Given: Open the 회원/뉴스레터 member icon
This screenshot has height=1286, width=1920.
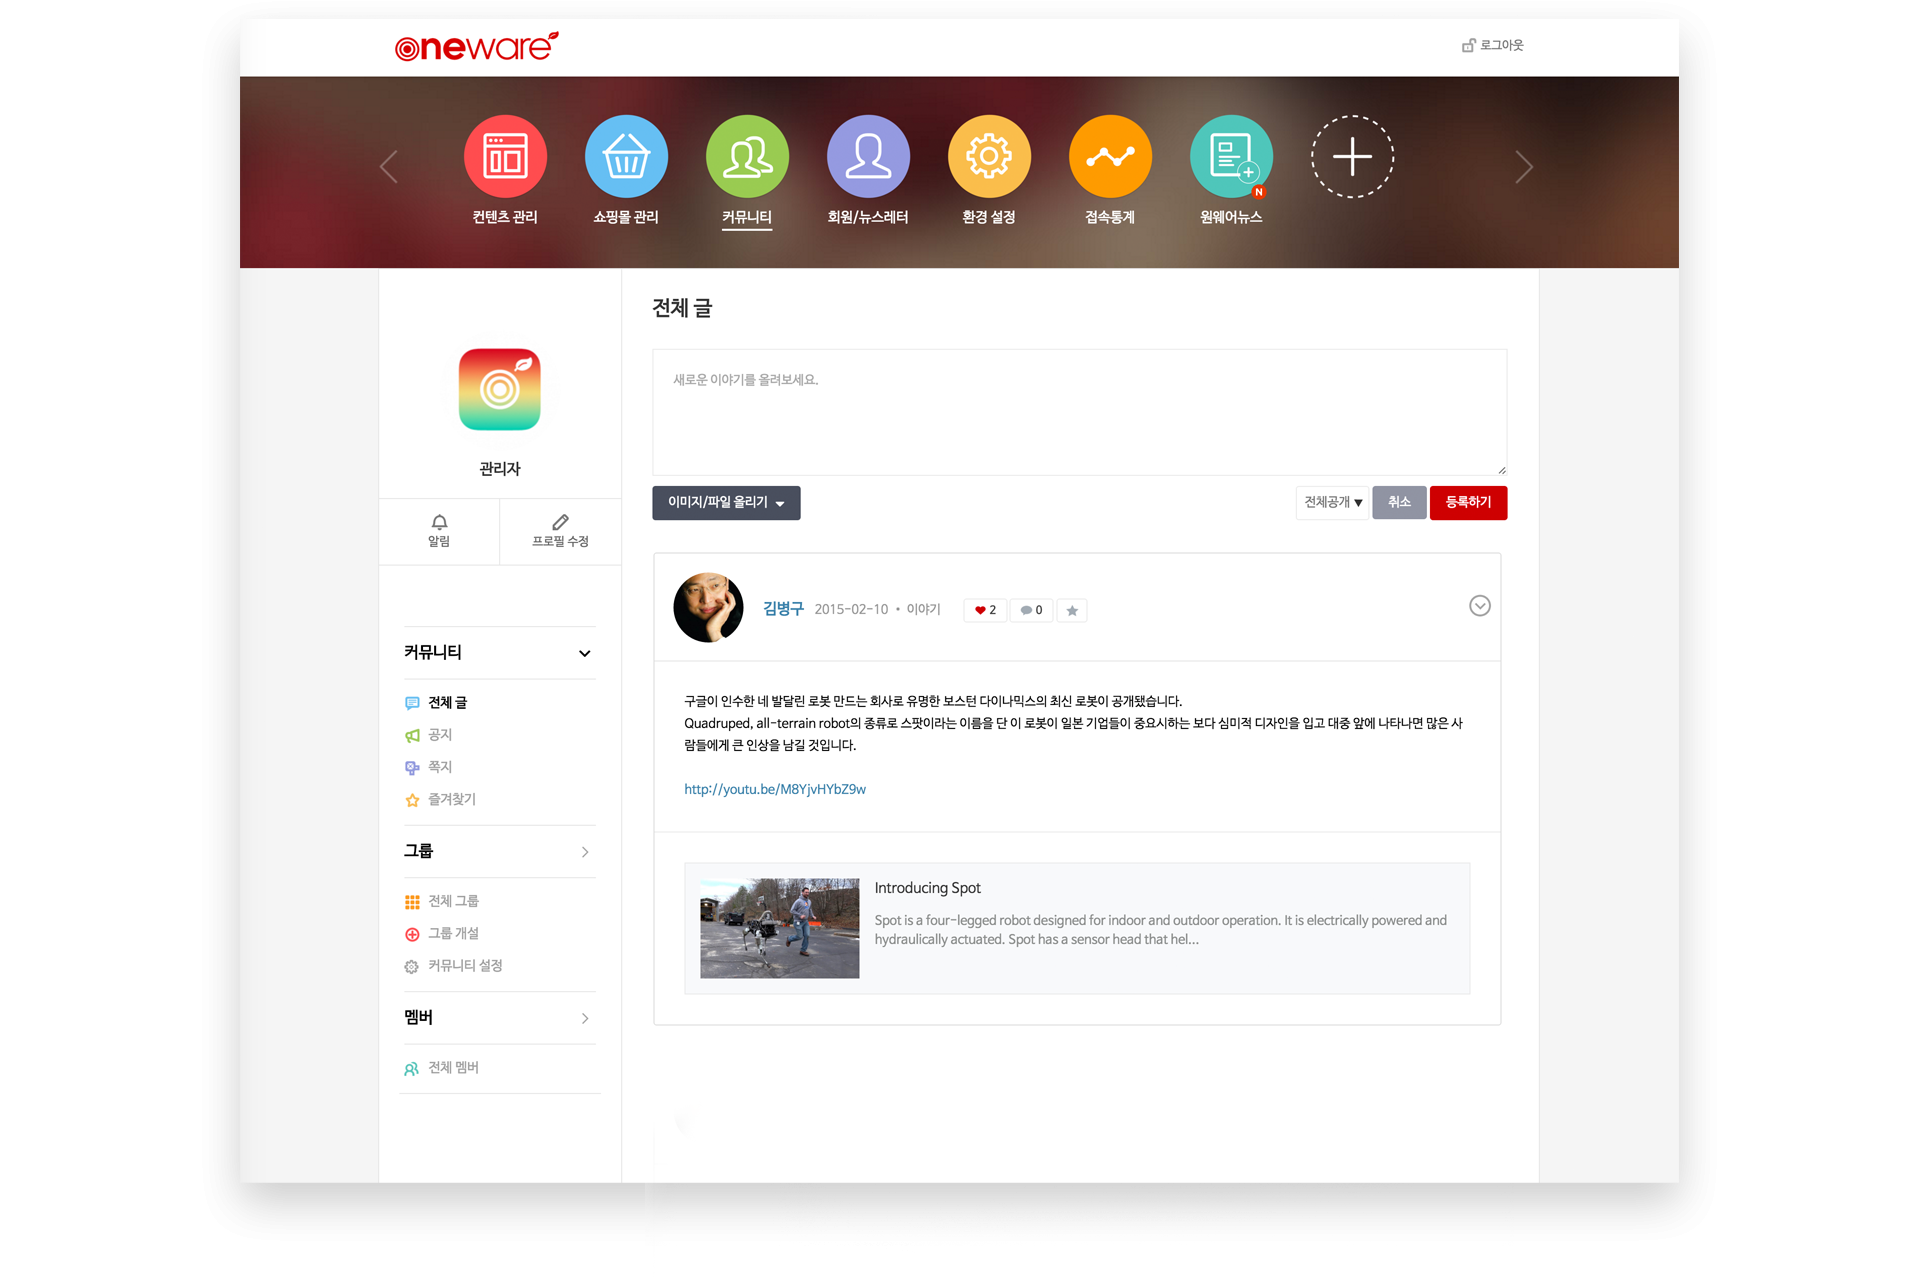Looking at the screenshot, I should pos(868,157).
